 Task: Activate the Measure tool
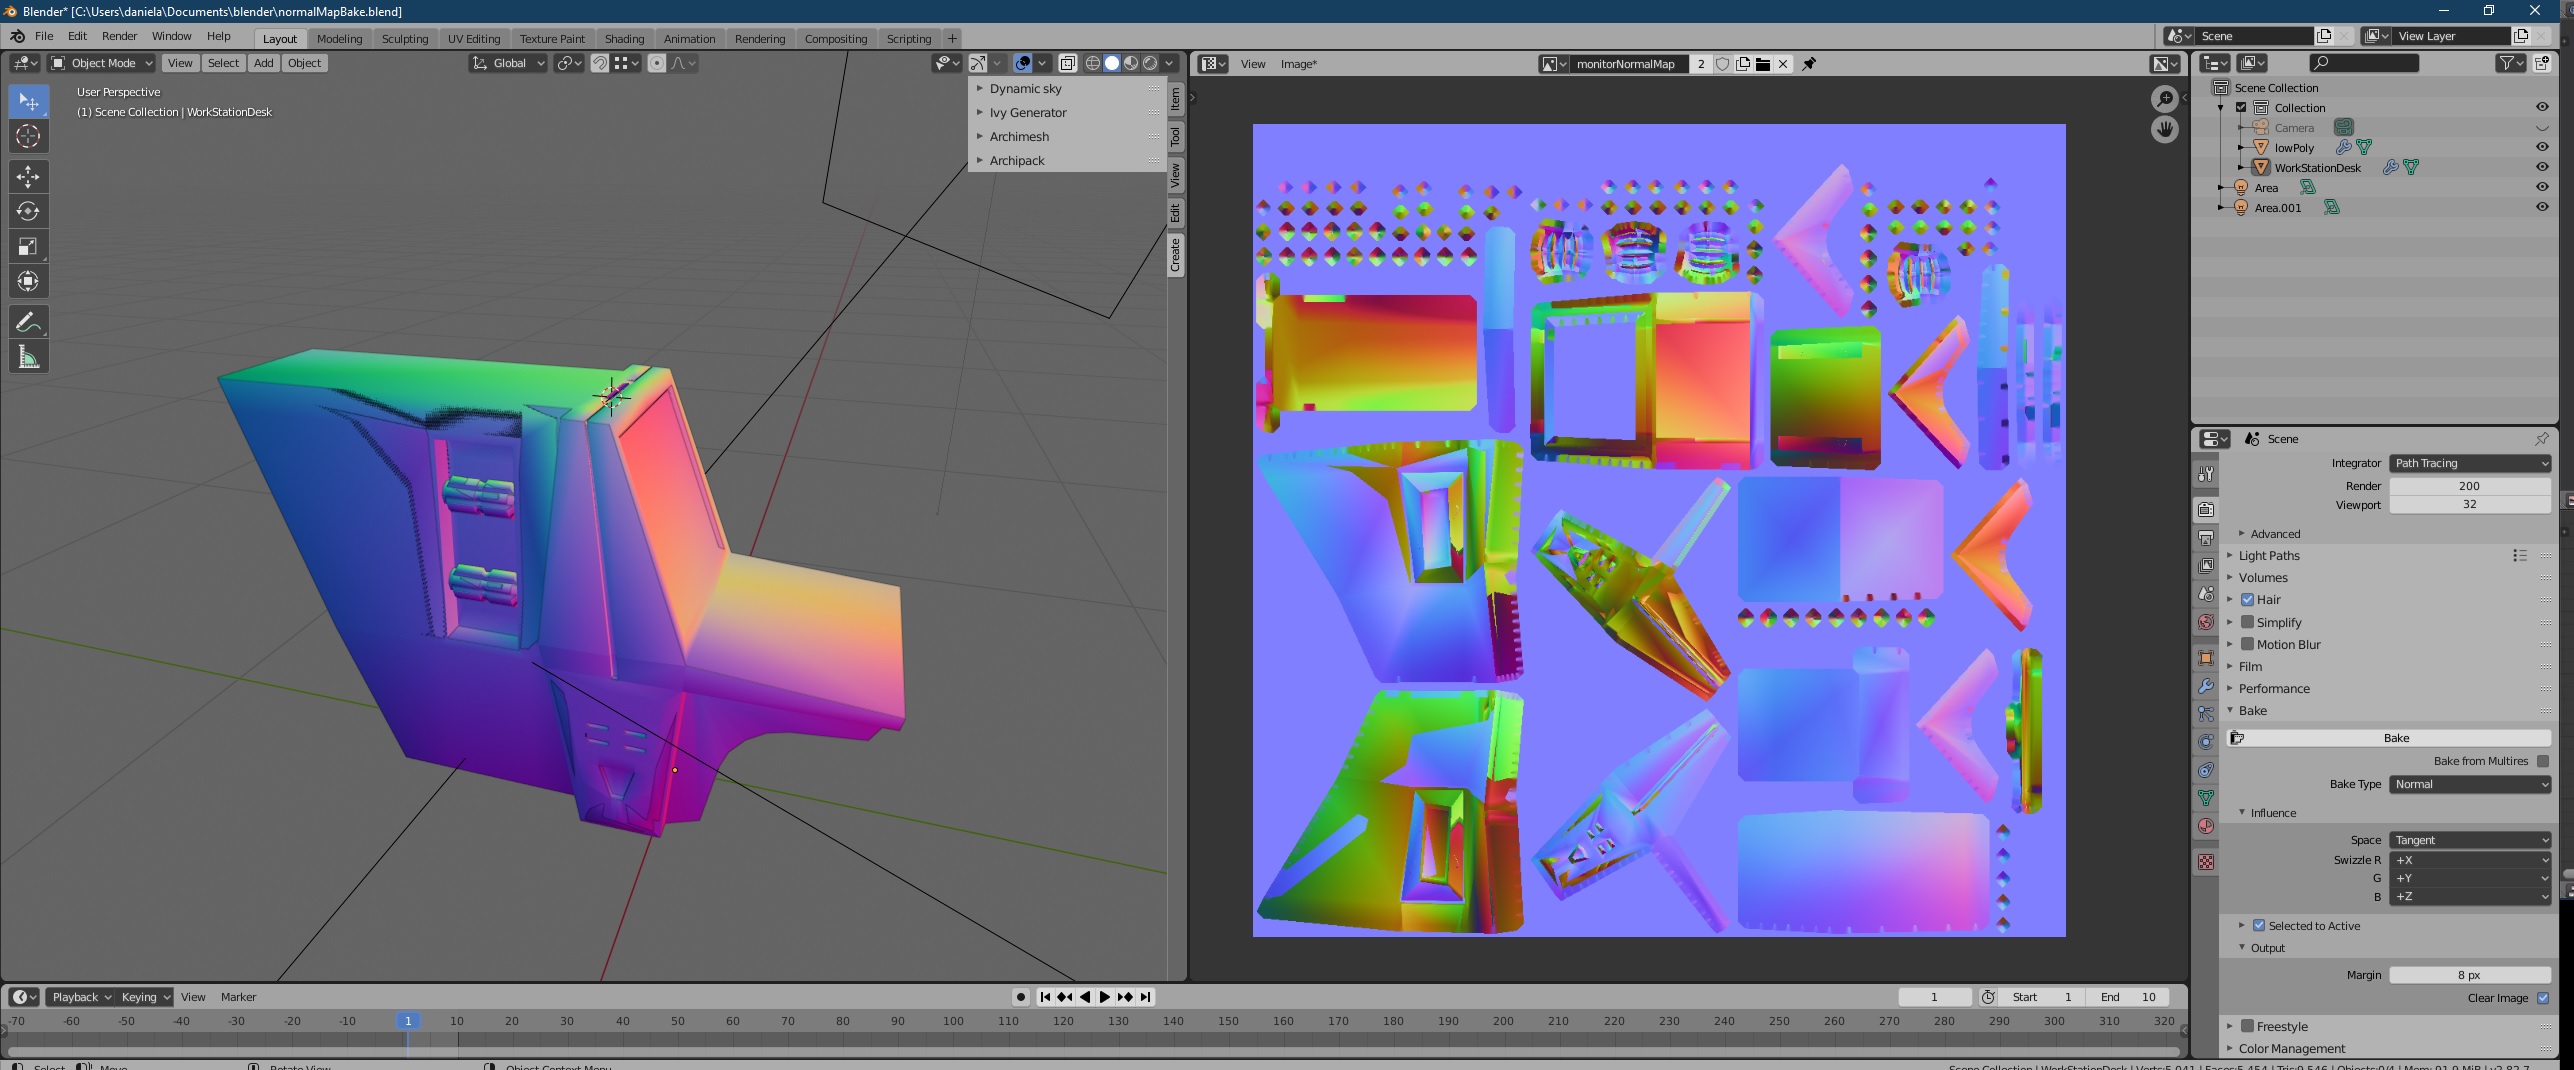pos(28,356)
